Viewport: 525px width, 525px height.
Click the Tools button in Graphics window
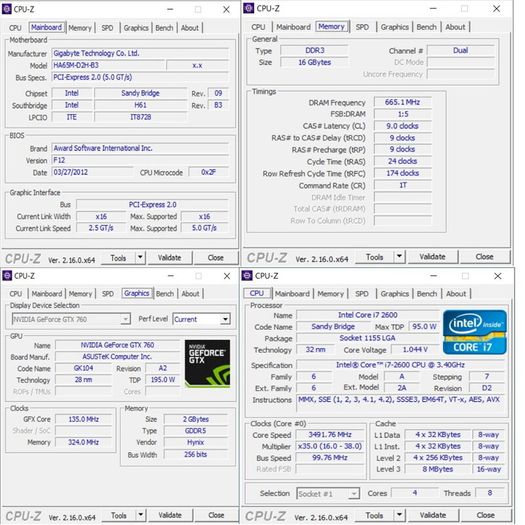[119, 515]
